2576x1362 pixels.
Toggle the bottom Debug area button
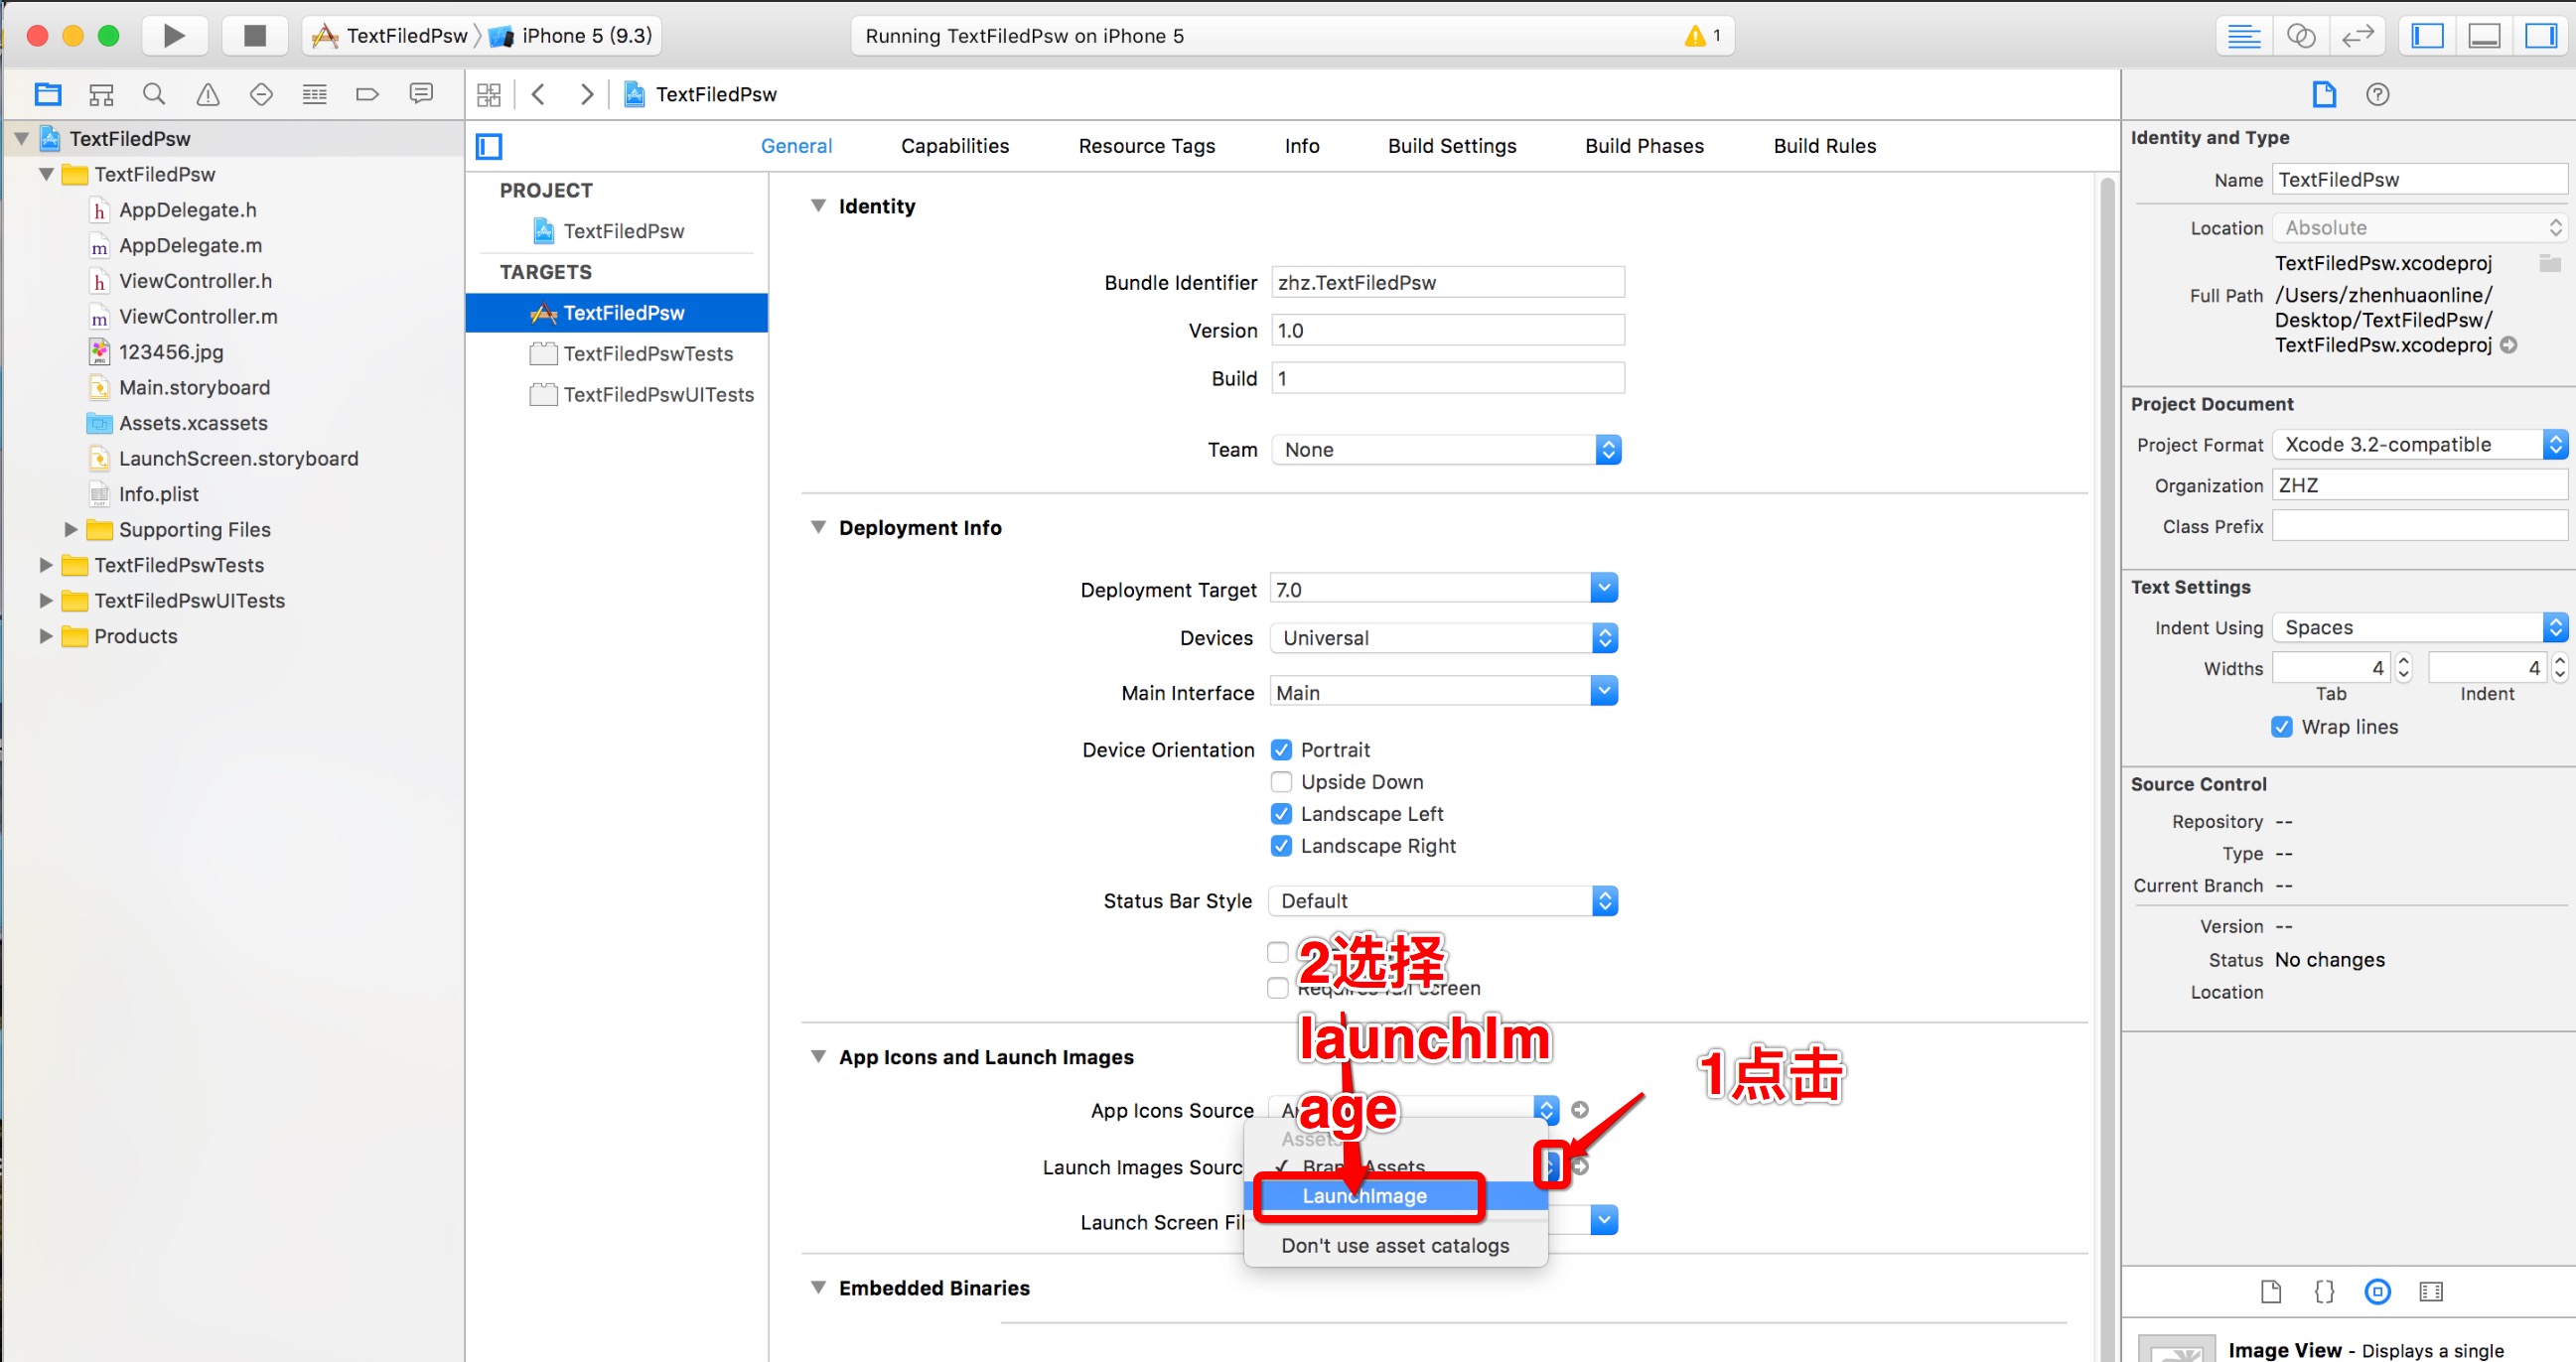click(2484, 36)
